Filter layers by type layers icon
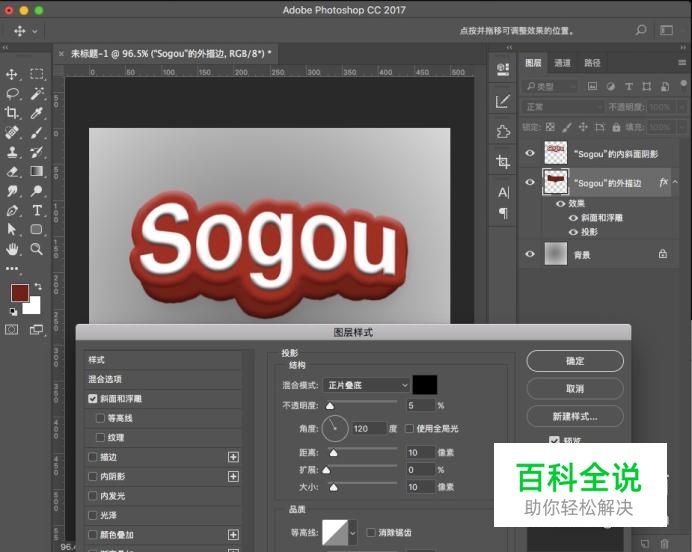This screenshot has height=552, width=692. 629,86
